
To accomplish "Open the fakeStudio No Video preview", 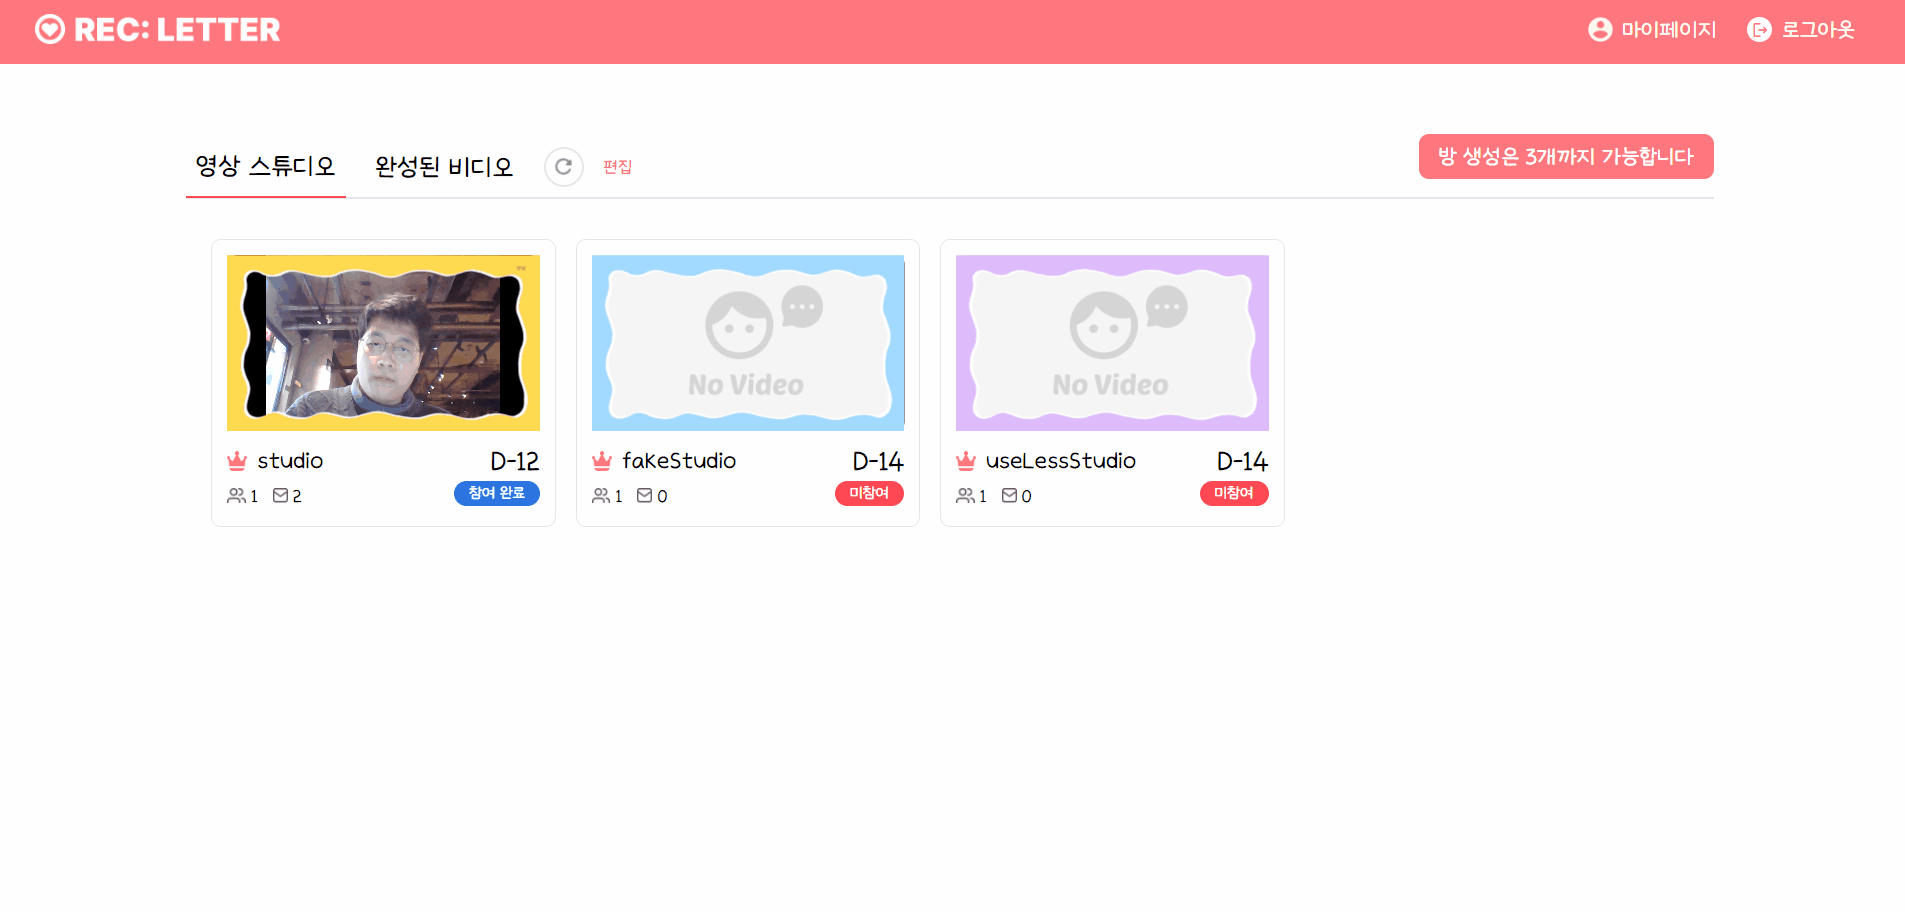I will [747, 343].
